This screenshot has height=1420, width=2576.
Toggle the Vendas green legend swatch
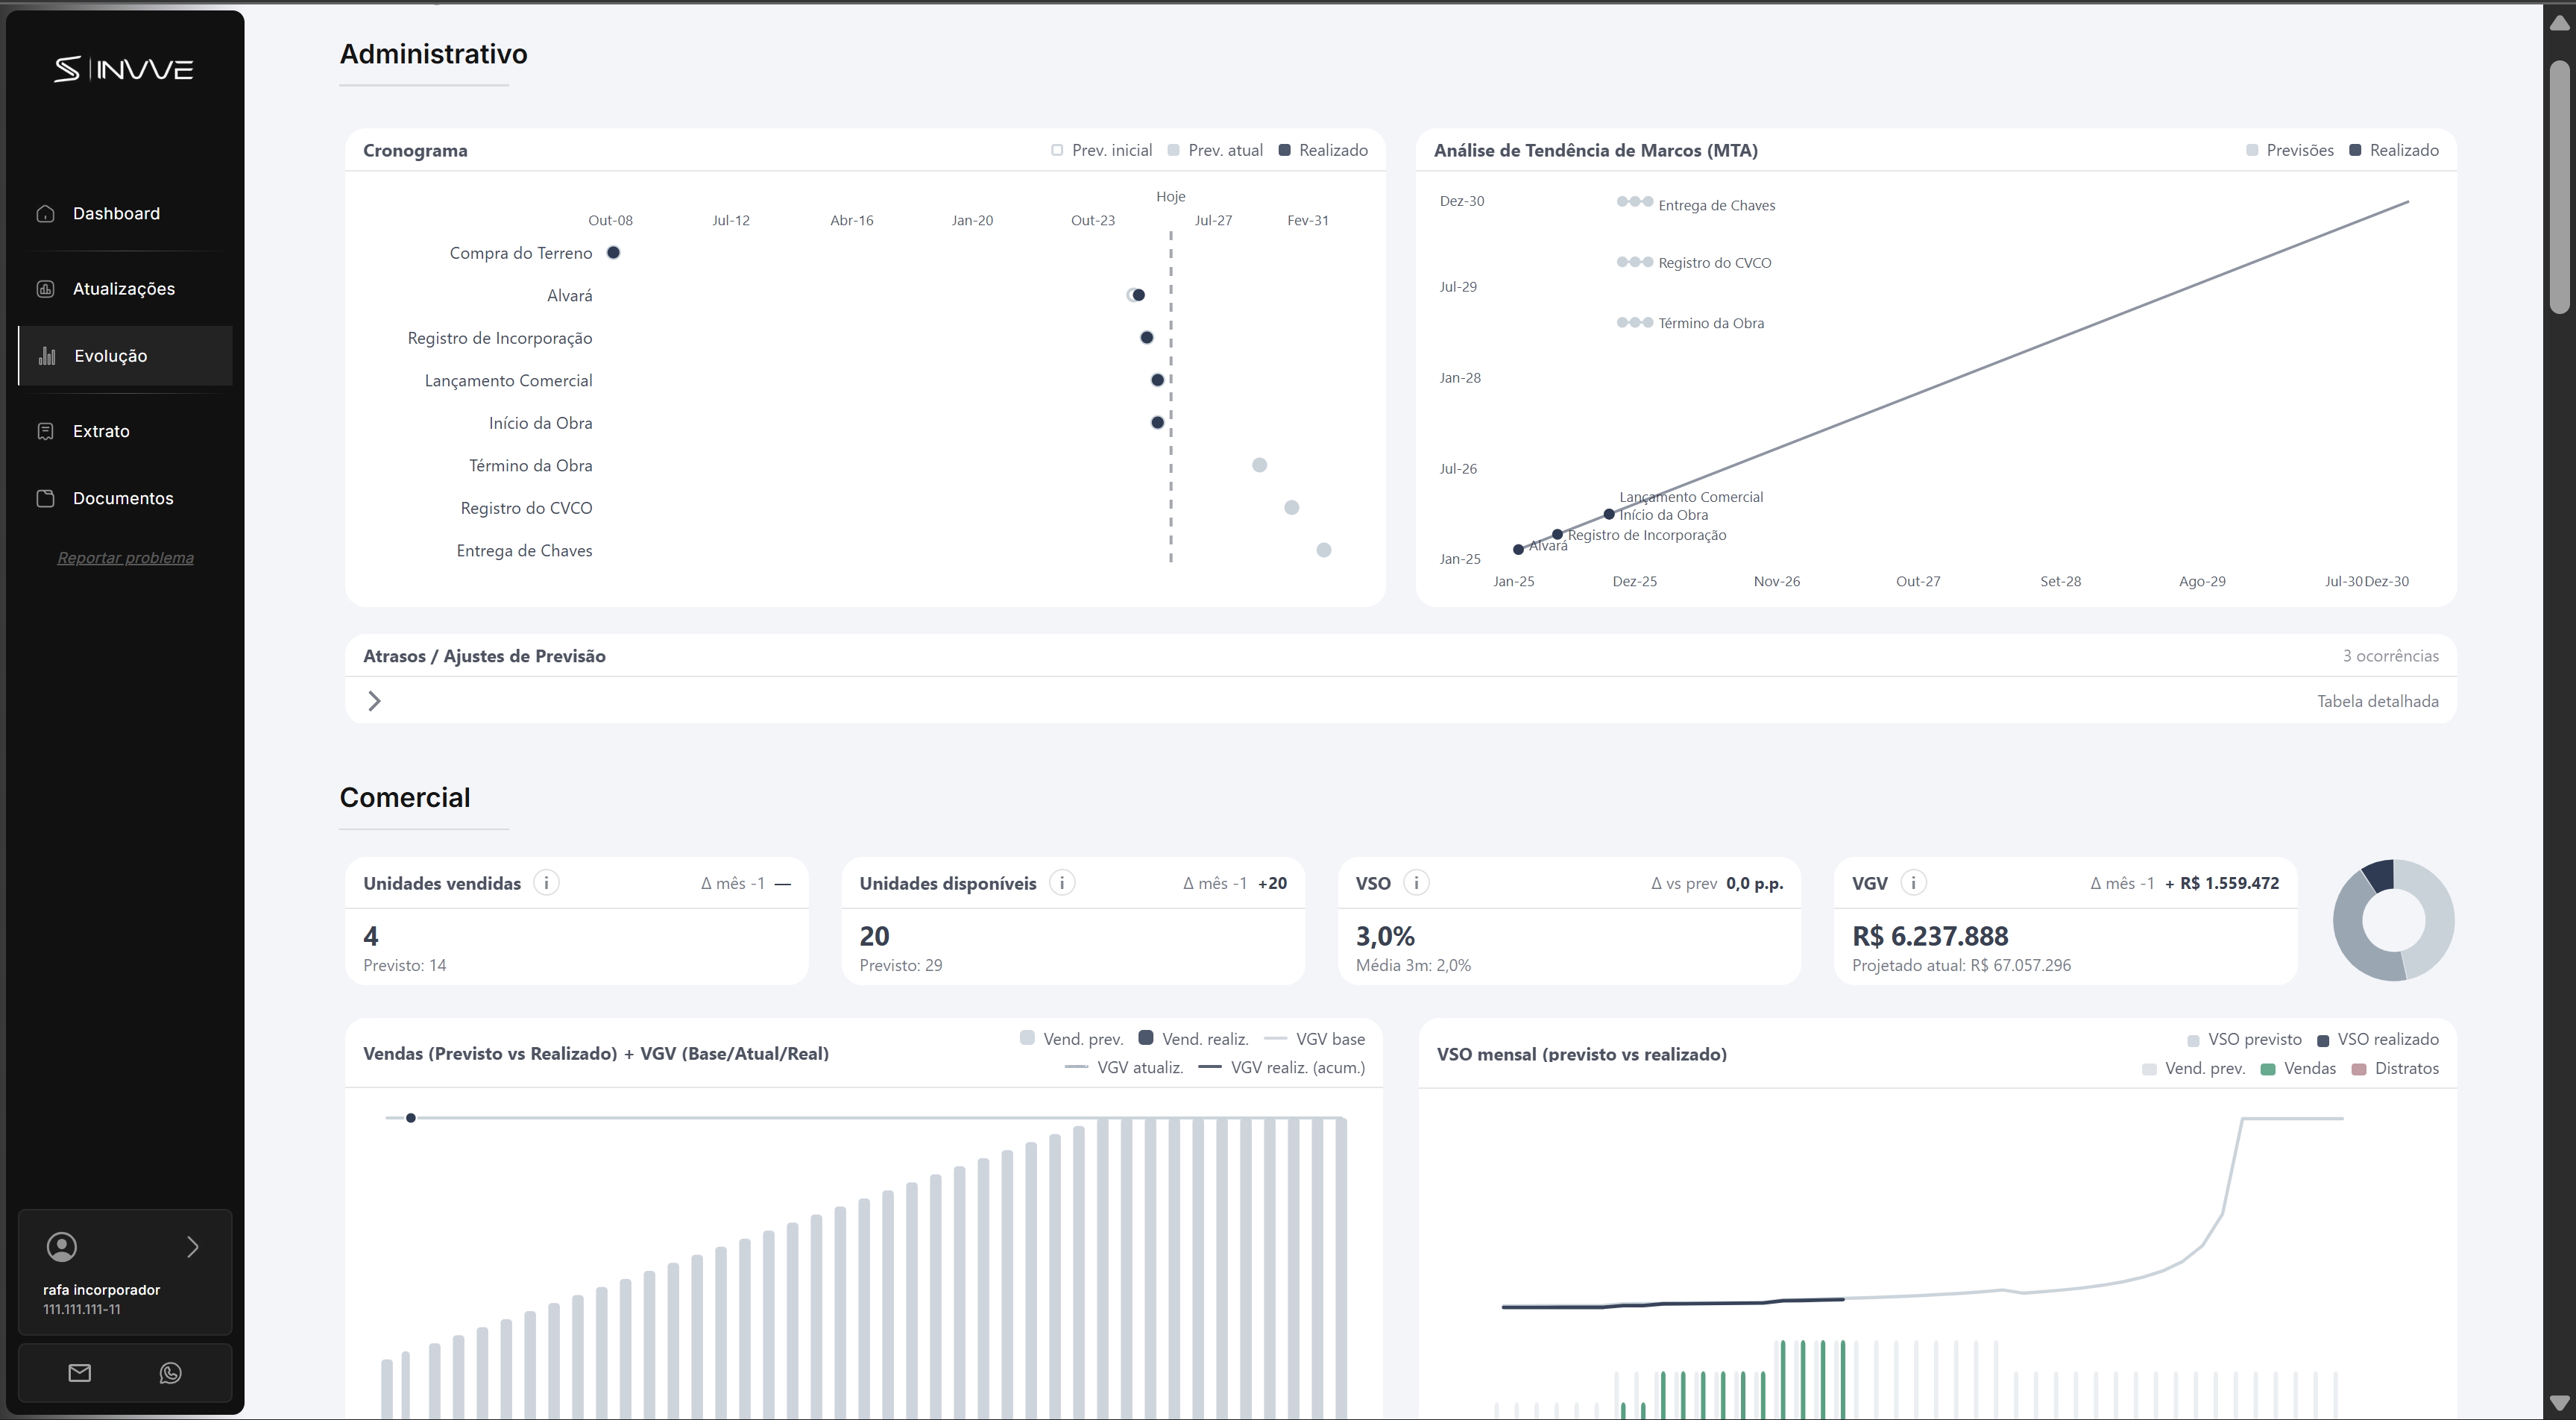point(2268,1069)
